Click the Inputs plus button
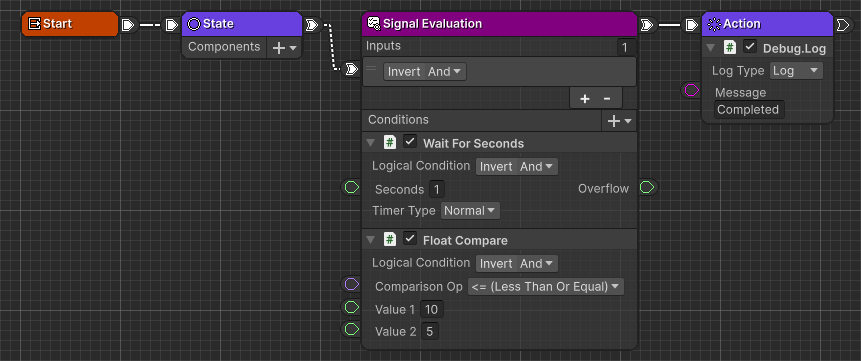 pos(585,99)
